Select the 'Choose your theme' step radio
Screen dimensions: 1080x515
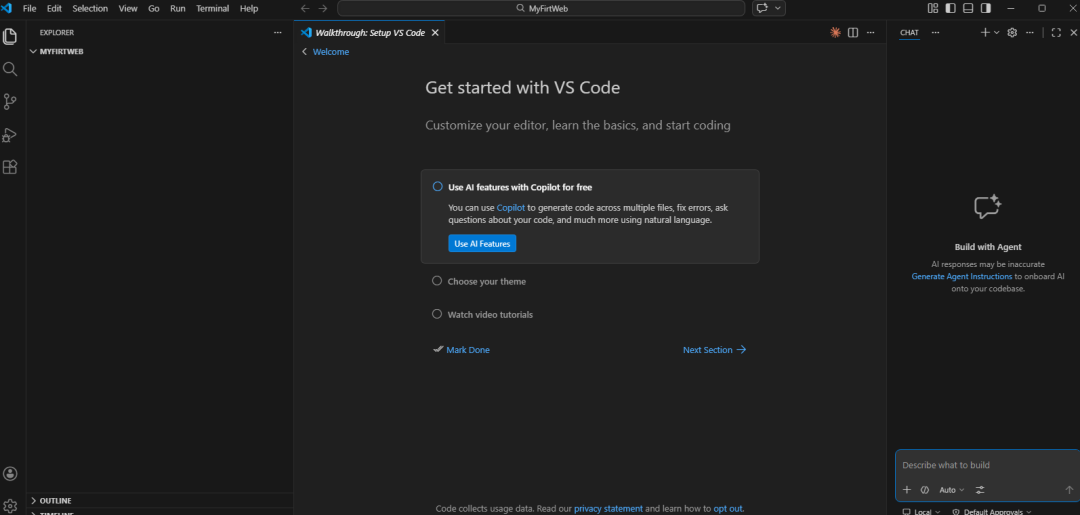437,281
